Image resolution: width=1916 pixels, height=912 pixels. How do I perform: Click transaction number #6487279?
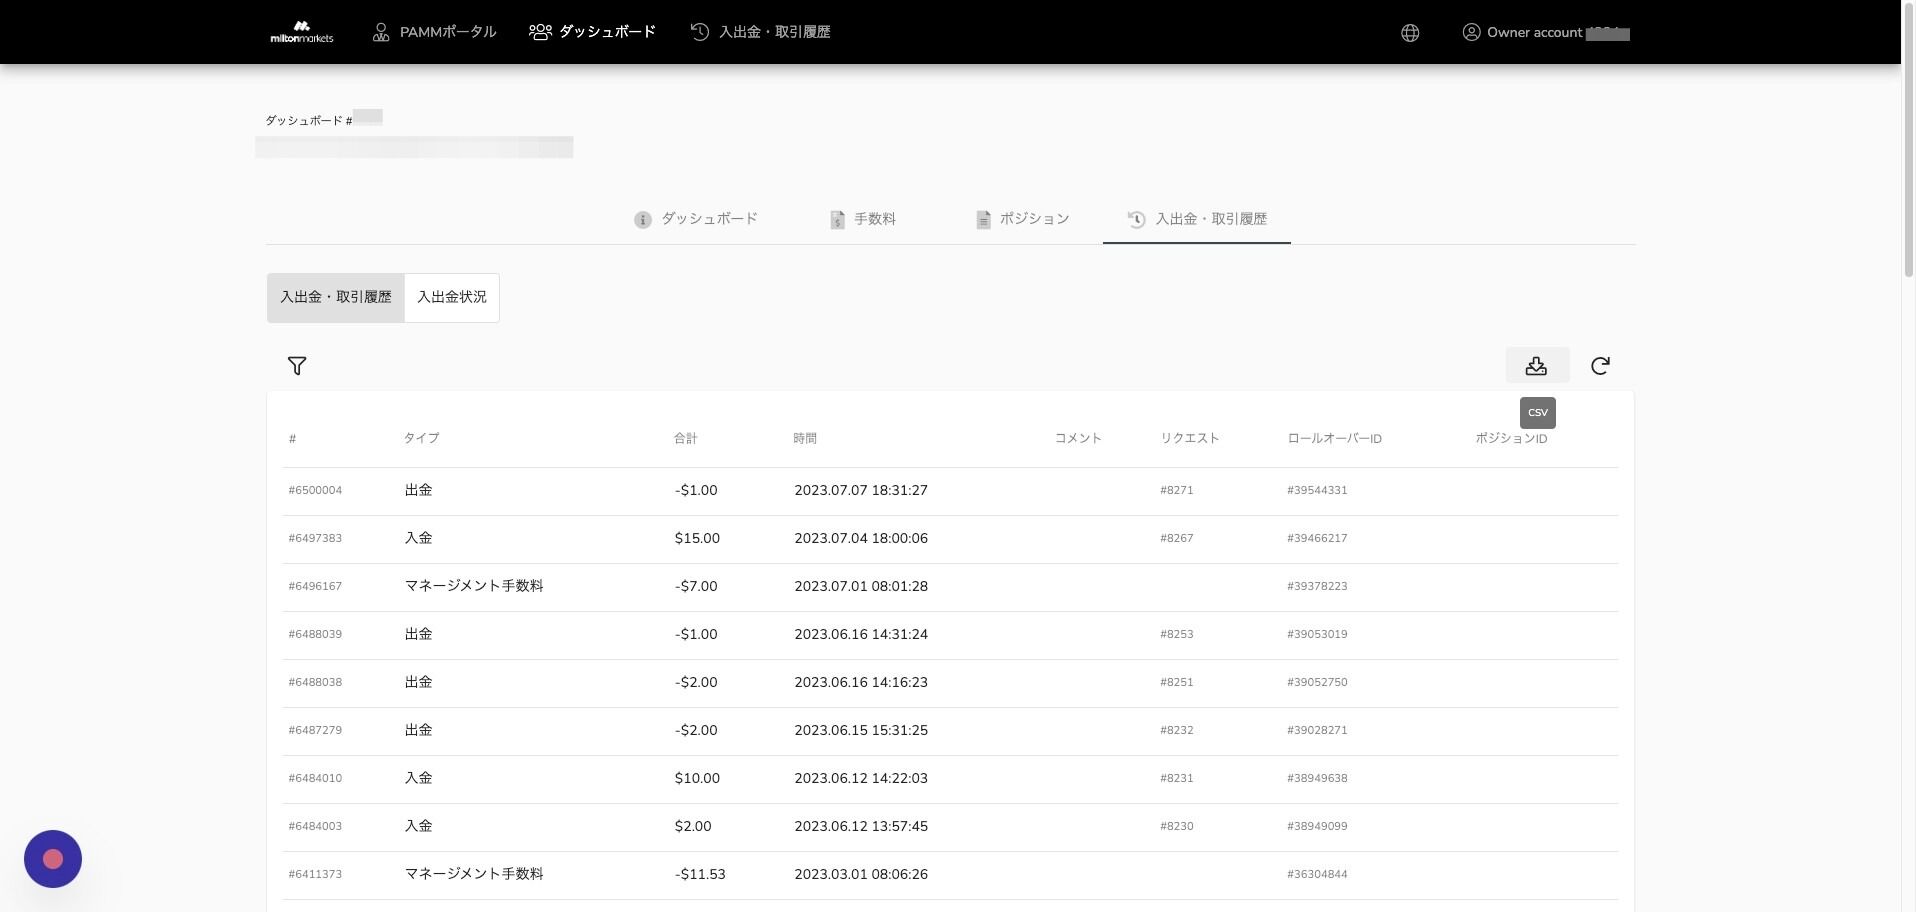315,730
